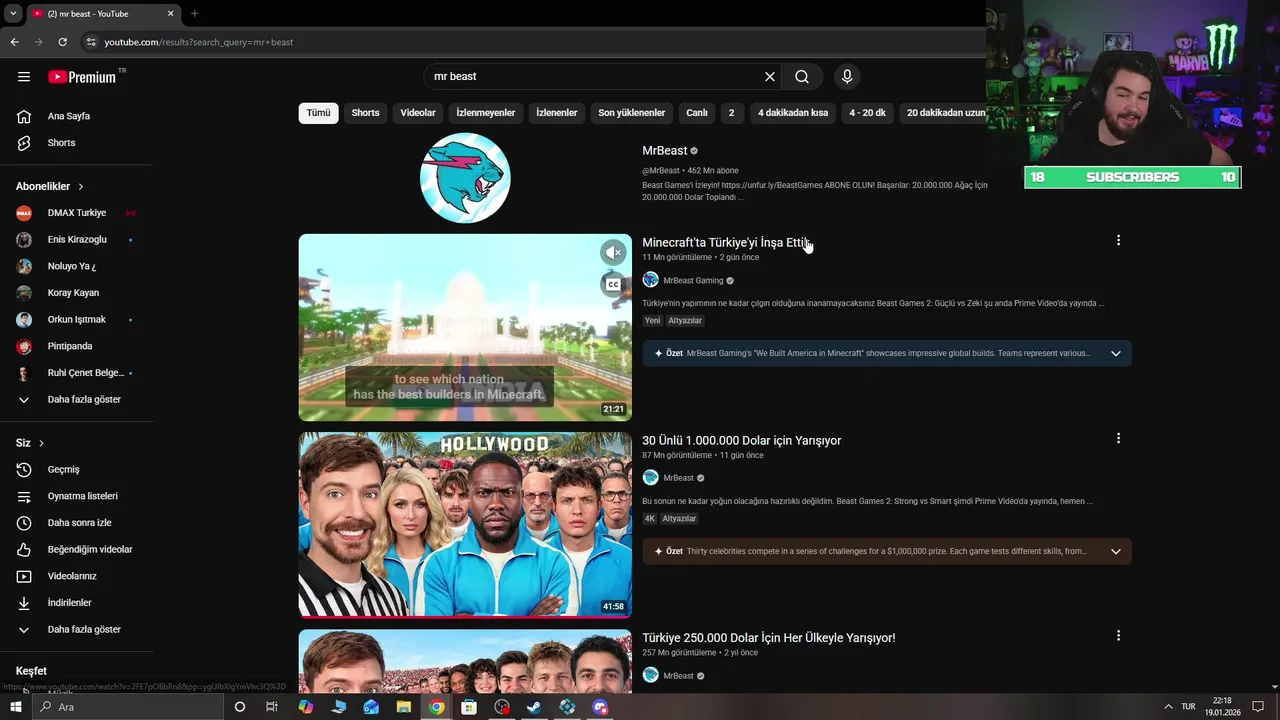Open Minecraft'ta Türkiye'yi İnşa Ettik video title

[725, 243]
